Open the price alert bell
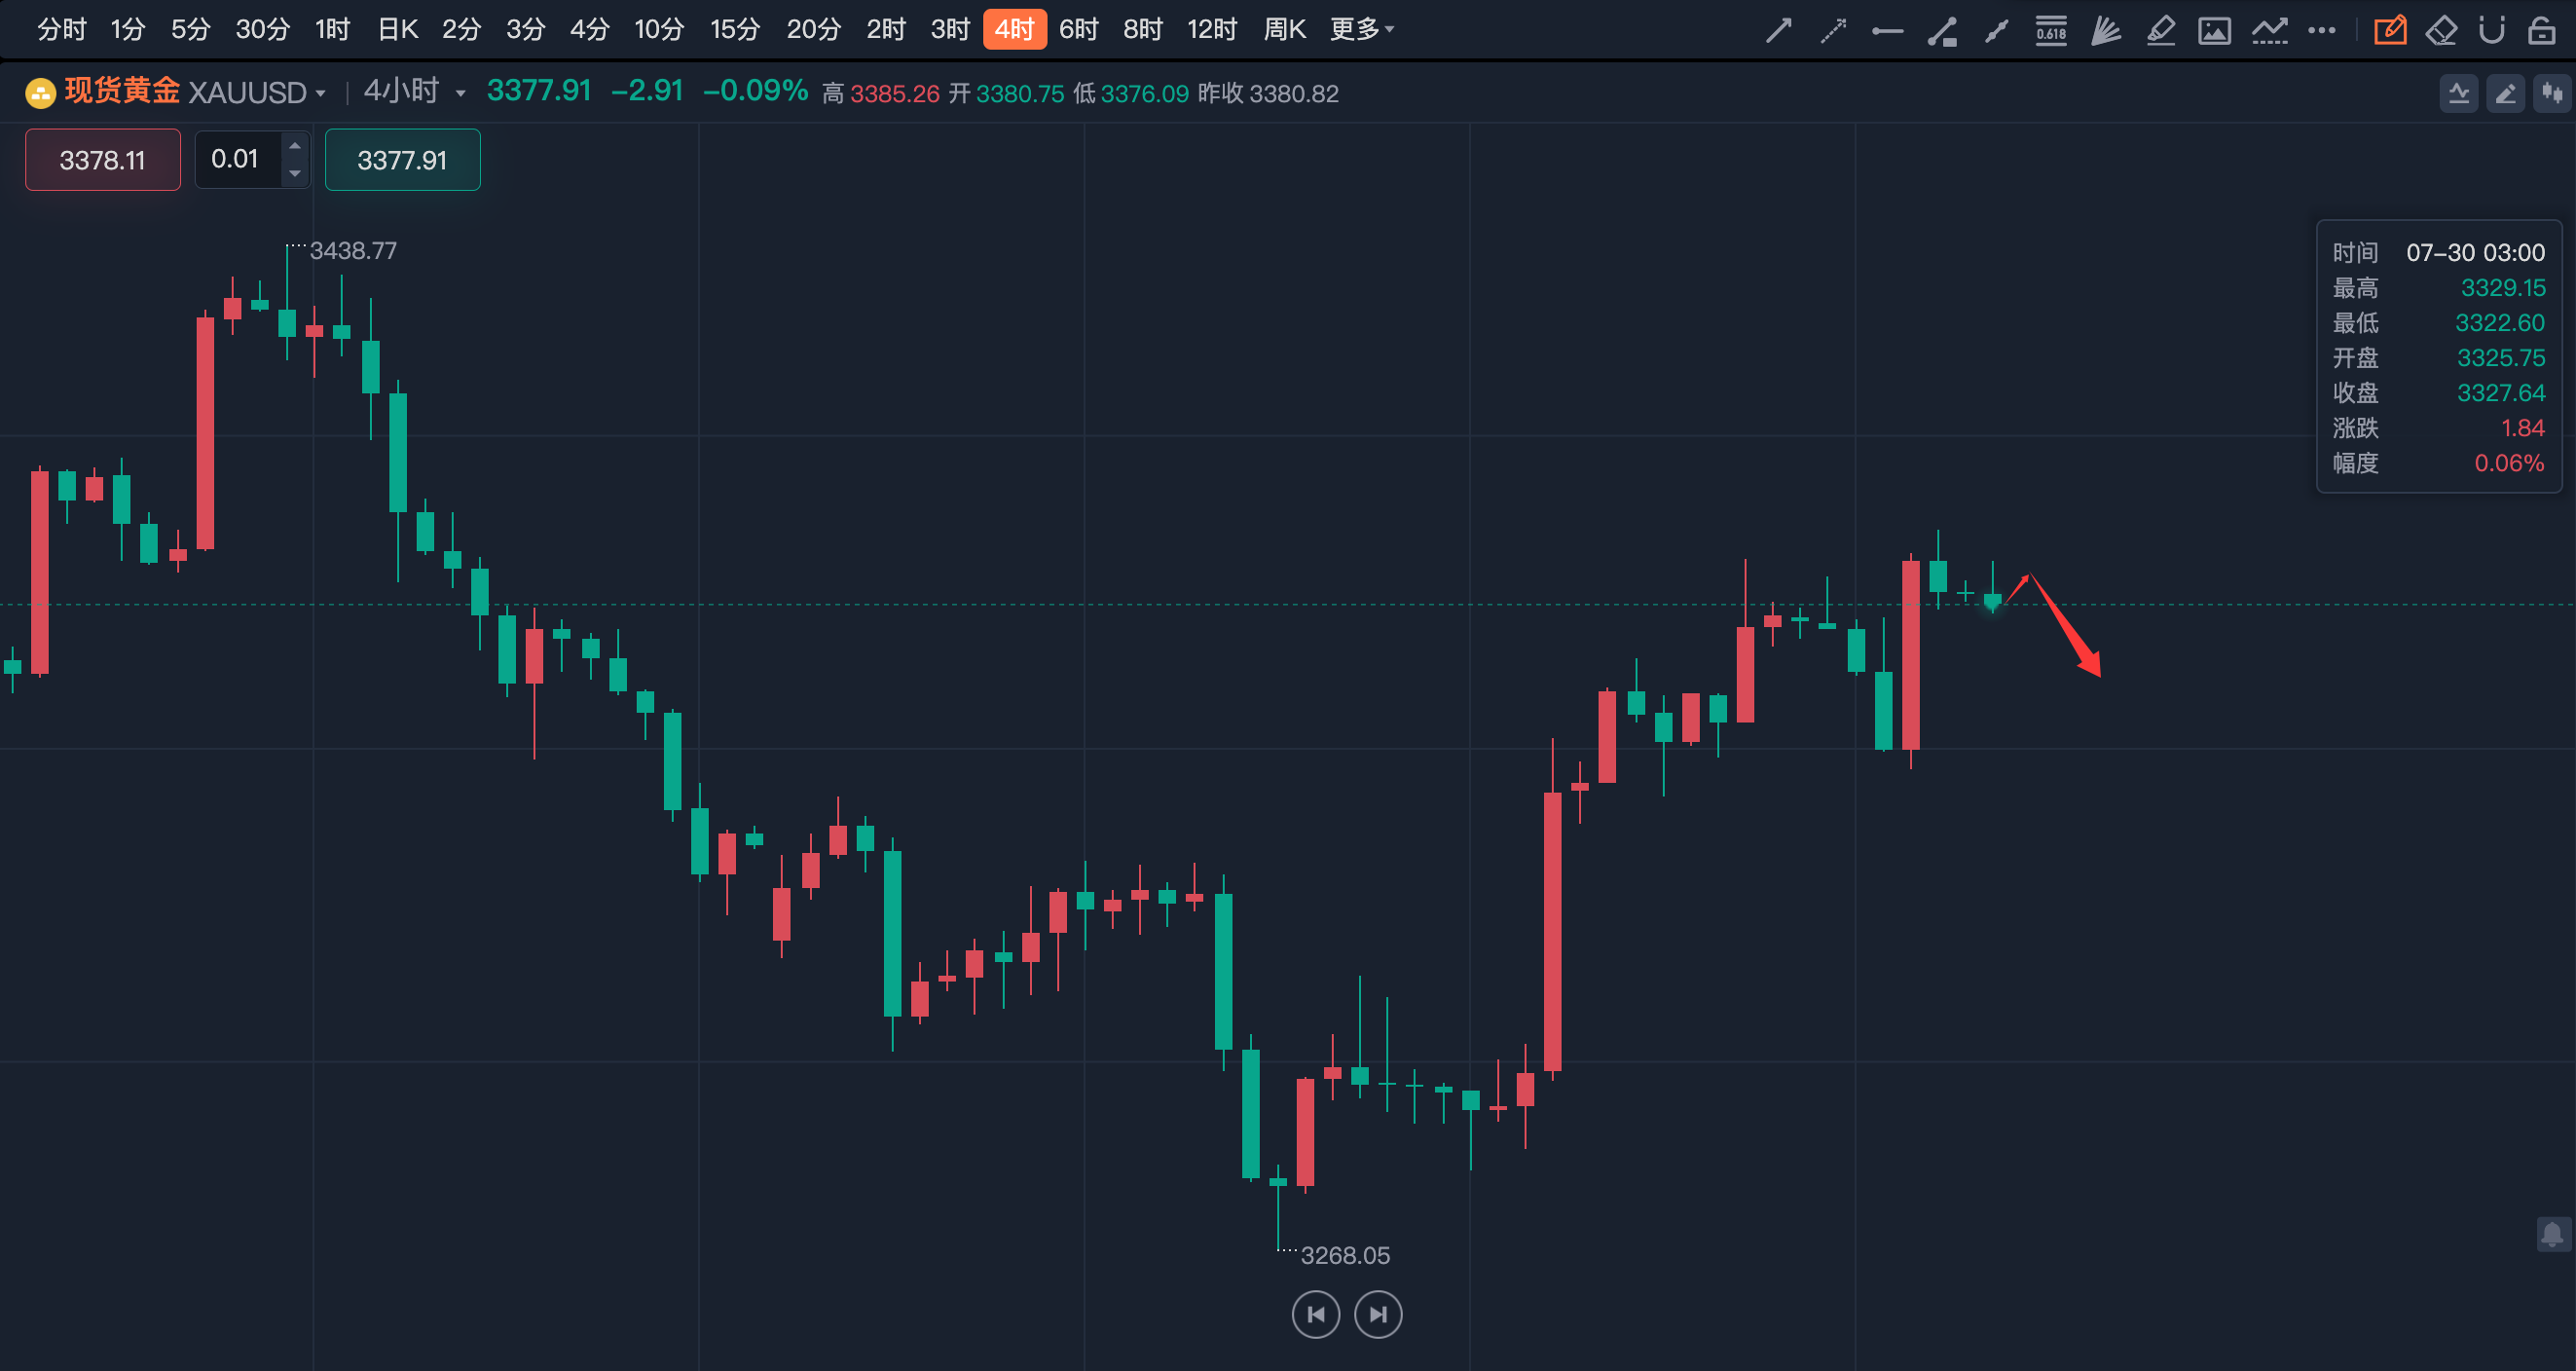Screen dimensions: 2576x1371 (x=2552, y=1234)
